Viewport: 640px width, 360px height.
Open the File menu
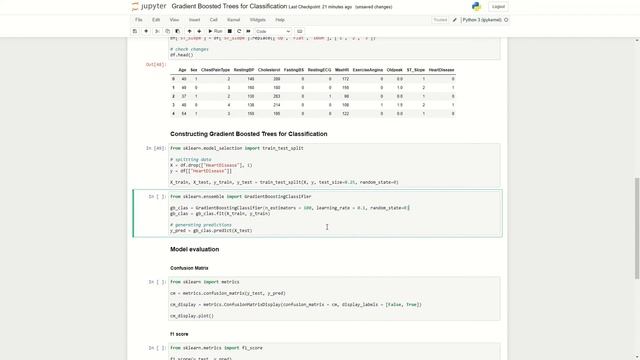(139, 20)
